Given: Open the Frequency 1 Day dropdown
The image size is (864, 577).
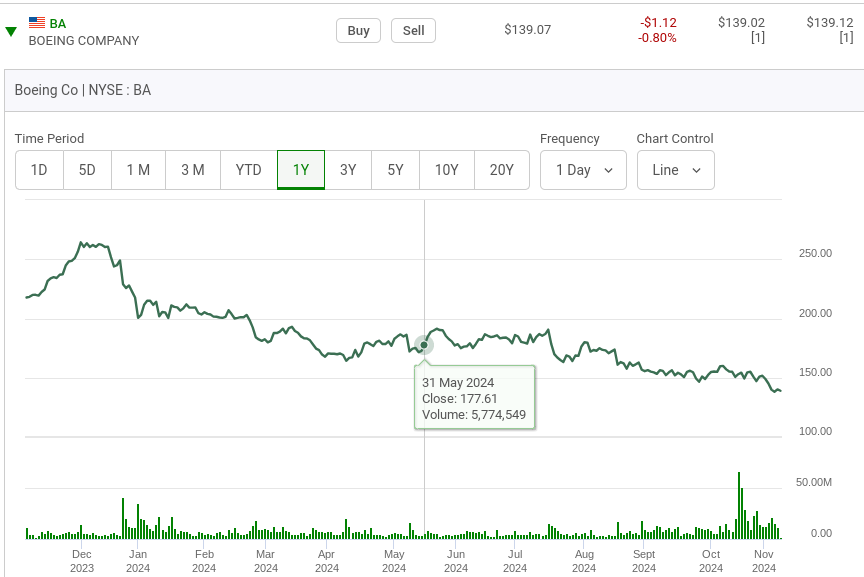Looking at the screenshot, I should pos(583,170).
